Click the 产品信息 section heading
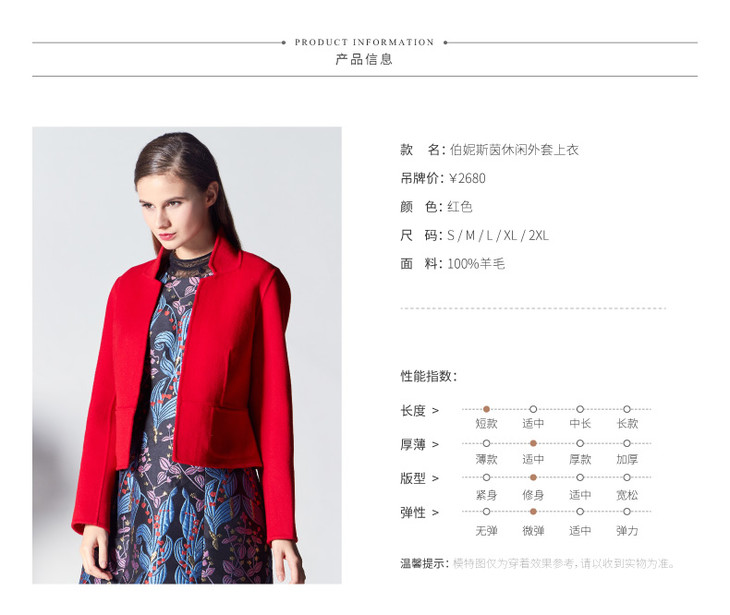 364,59
